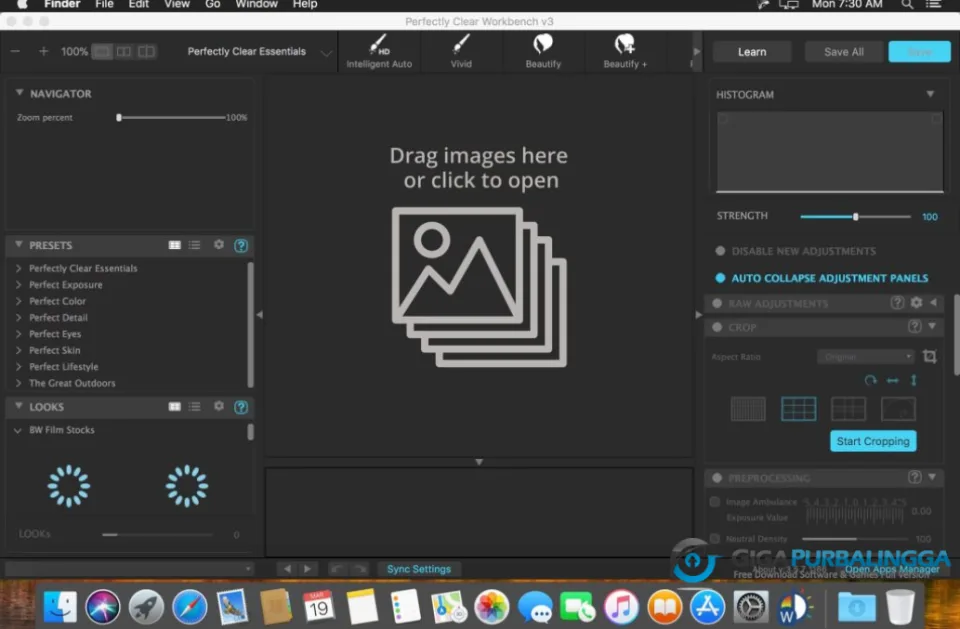Open the Help menu
The height and width of the screenshot is (629, 960).
click(304, 5)
